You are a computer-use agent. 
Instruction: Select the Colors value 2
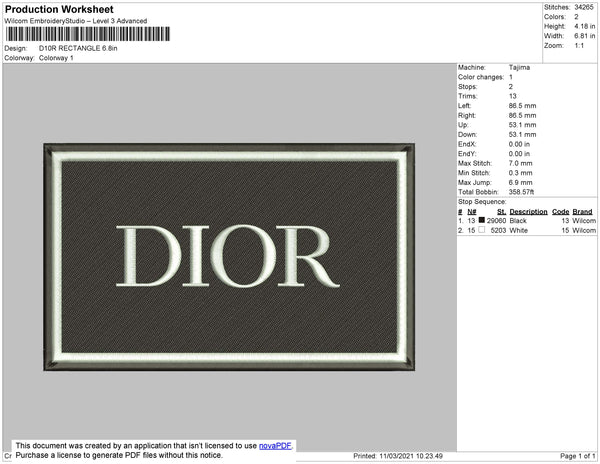[576, 17]
